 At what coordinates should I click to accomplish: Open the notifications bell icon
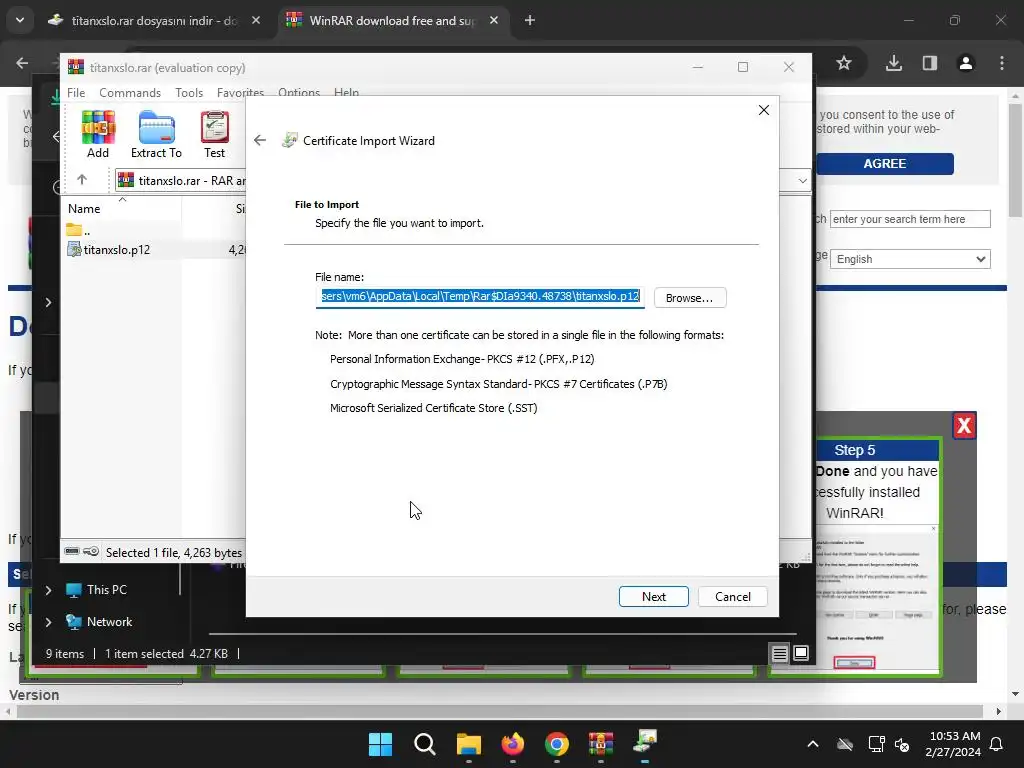pos(997,744)
